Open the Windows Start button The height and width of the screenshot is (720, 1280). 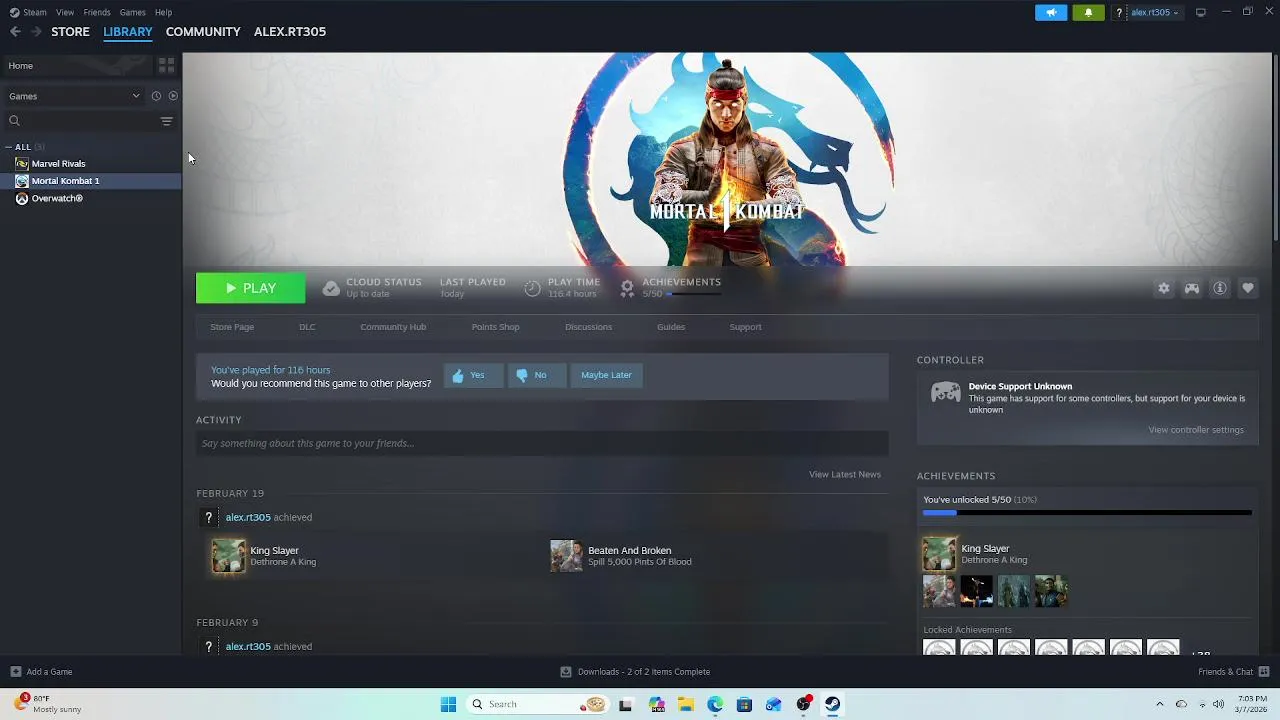(x=448, y=704)
